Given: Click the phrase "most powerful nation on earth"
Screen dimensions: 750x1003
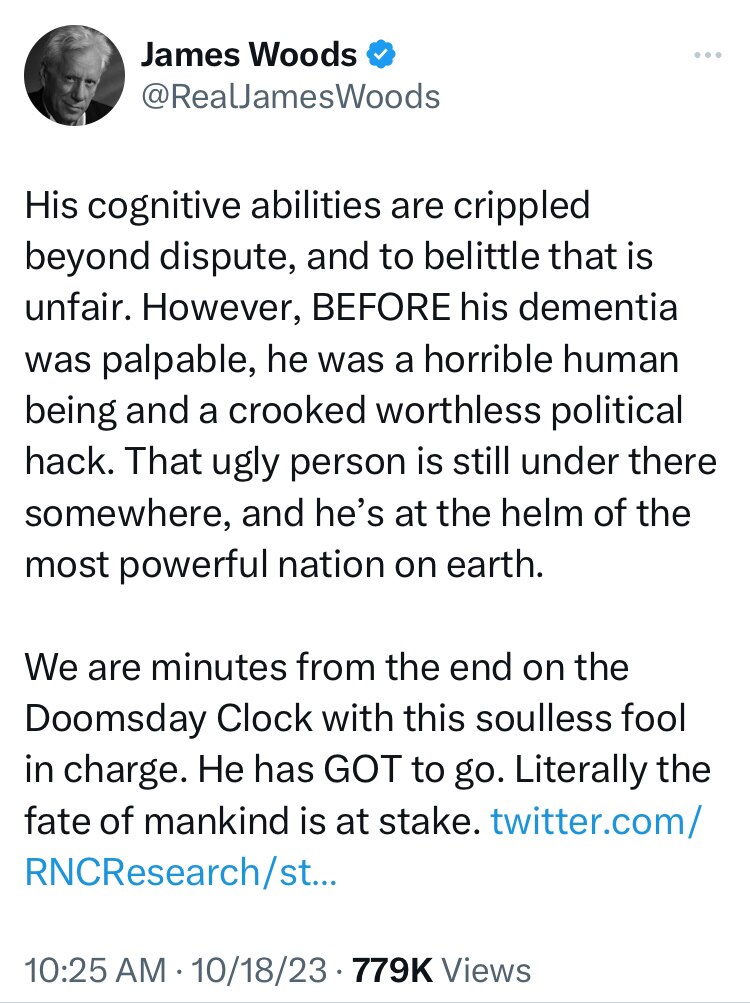Looking at the screenshot, I should click(x=283, y=563).
